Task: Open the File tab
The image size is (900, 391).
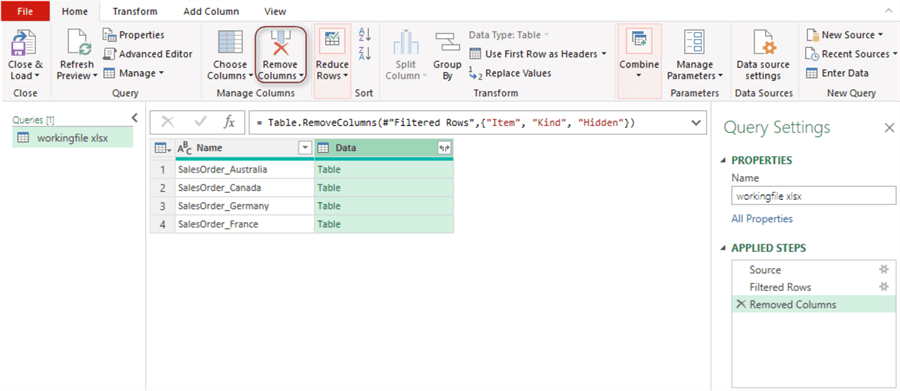Action: (x=25, y=11)
